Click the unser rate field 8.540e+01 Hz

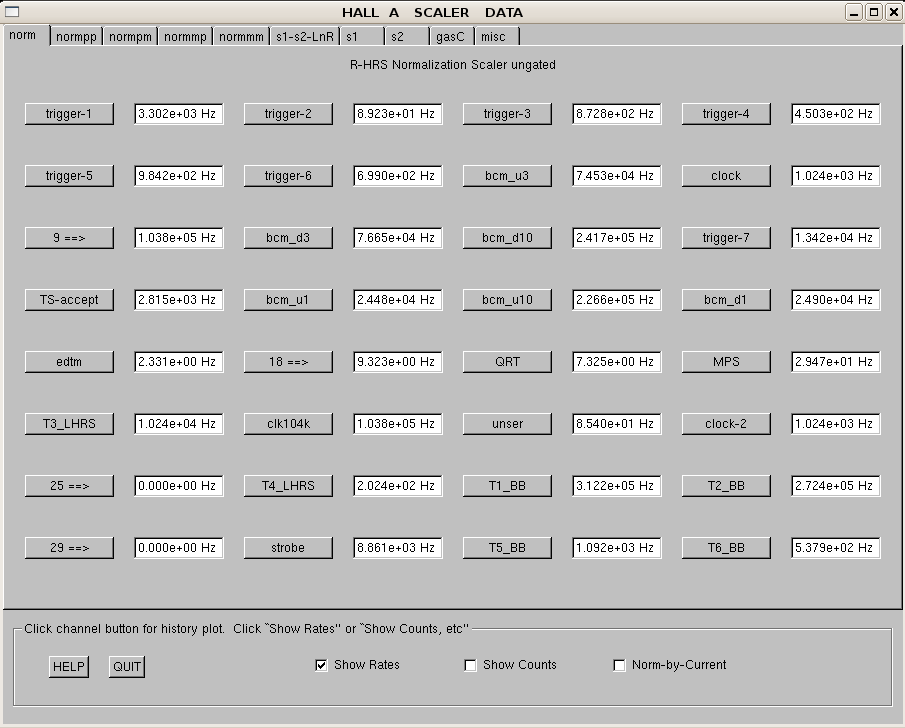coord(617,424)
